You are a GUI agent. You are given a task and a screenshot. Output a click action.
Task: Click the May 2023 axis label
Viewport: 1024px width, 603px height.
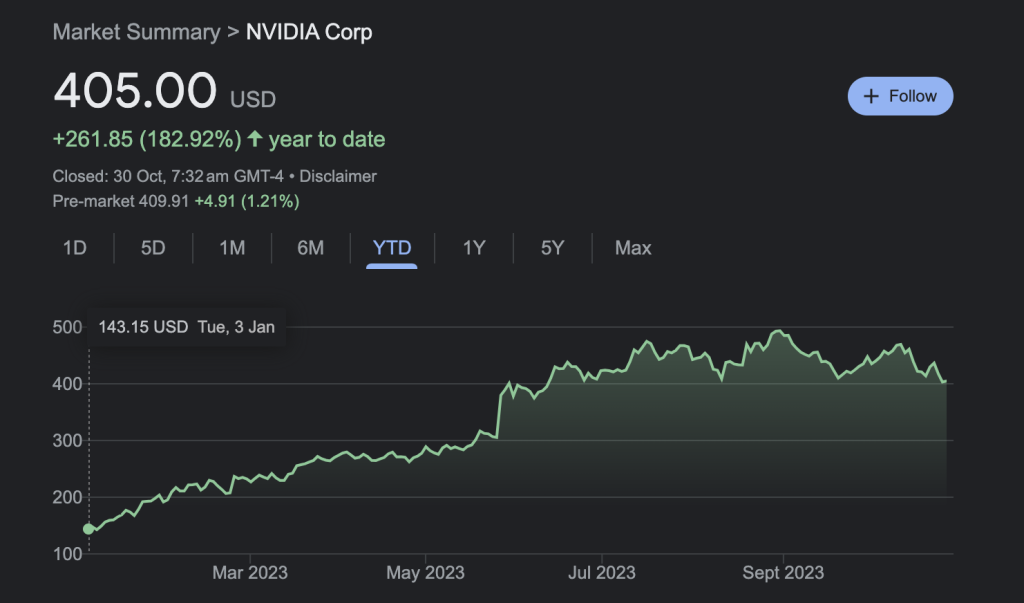pyautogui.click(x=425, y=573)
